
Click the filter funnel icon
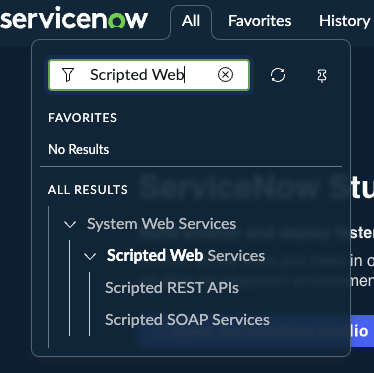click(x=68, y=75)
